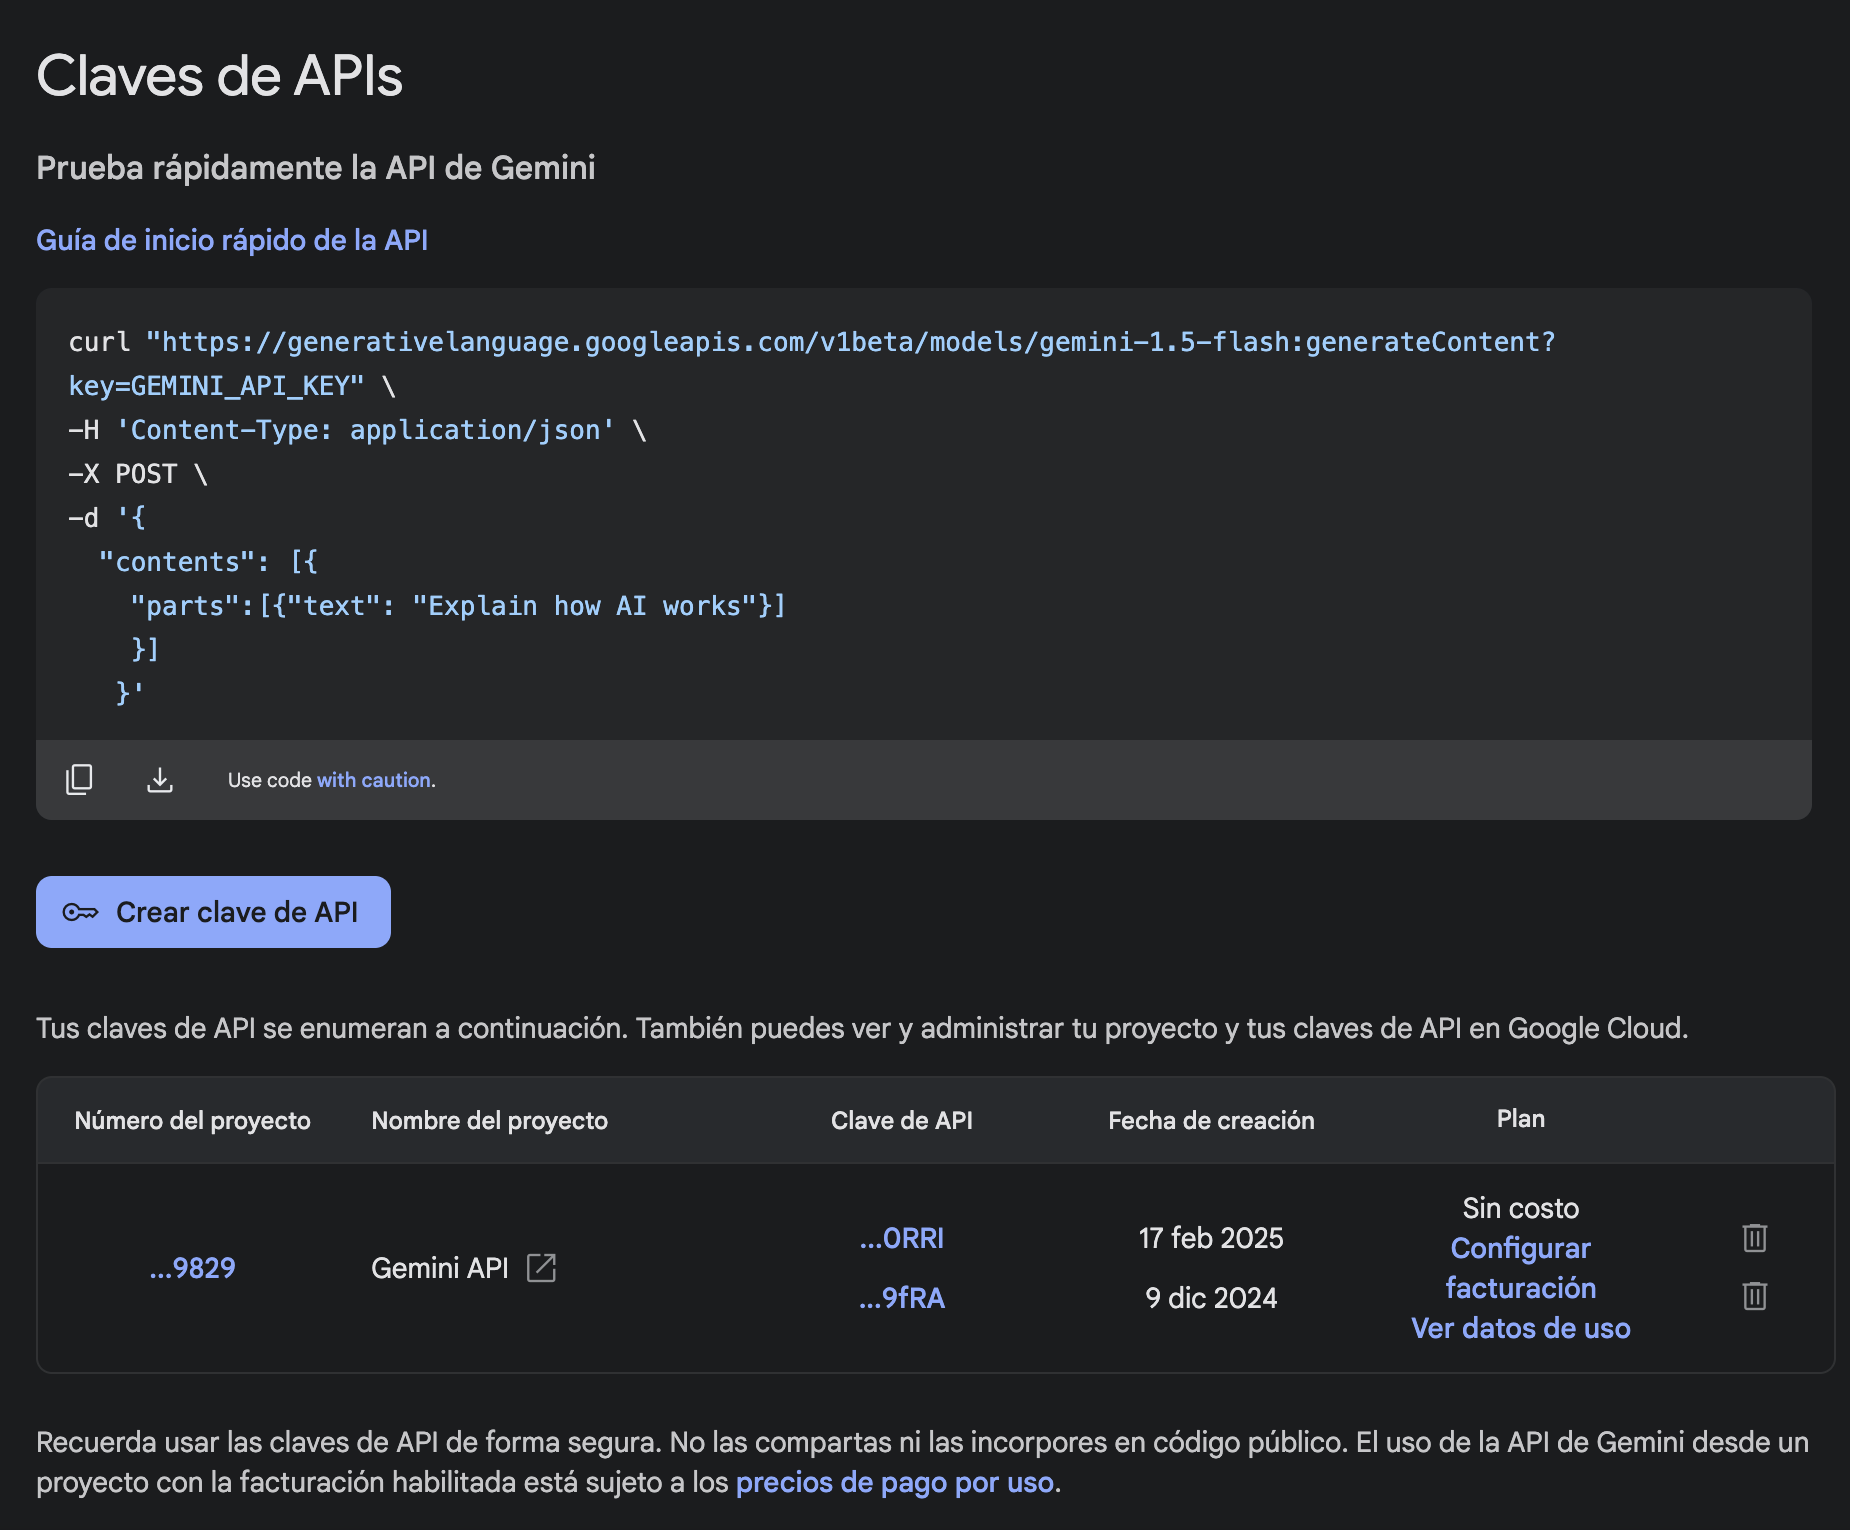Select the Gemini API project name
This screenshot has width=1850, height=1530.
pos(440,1268)
